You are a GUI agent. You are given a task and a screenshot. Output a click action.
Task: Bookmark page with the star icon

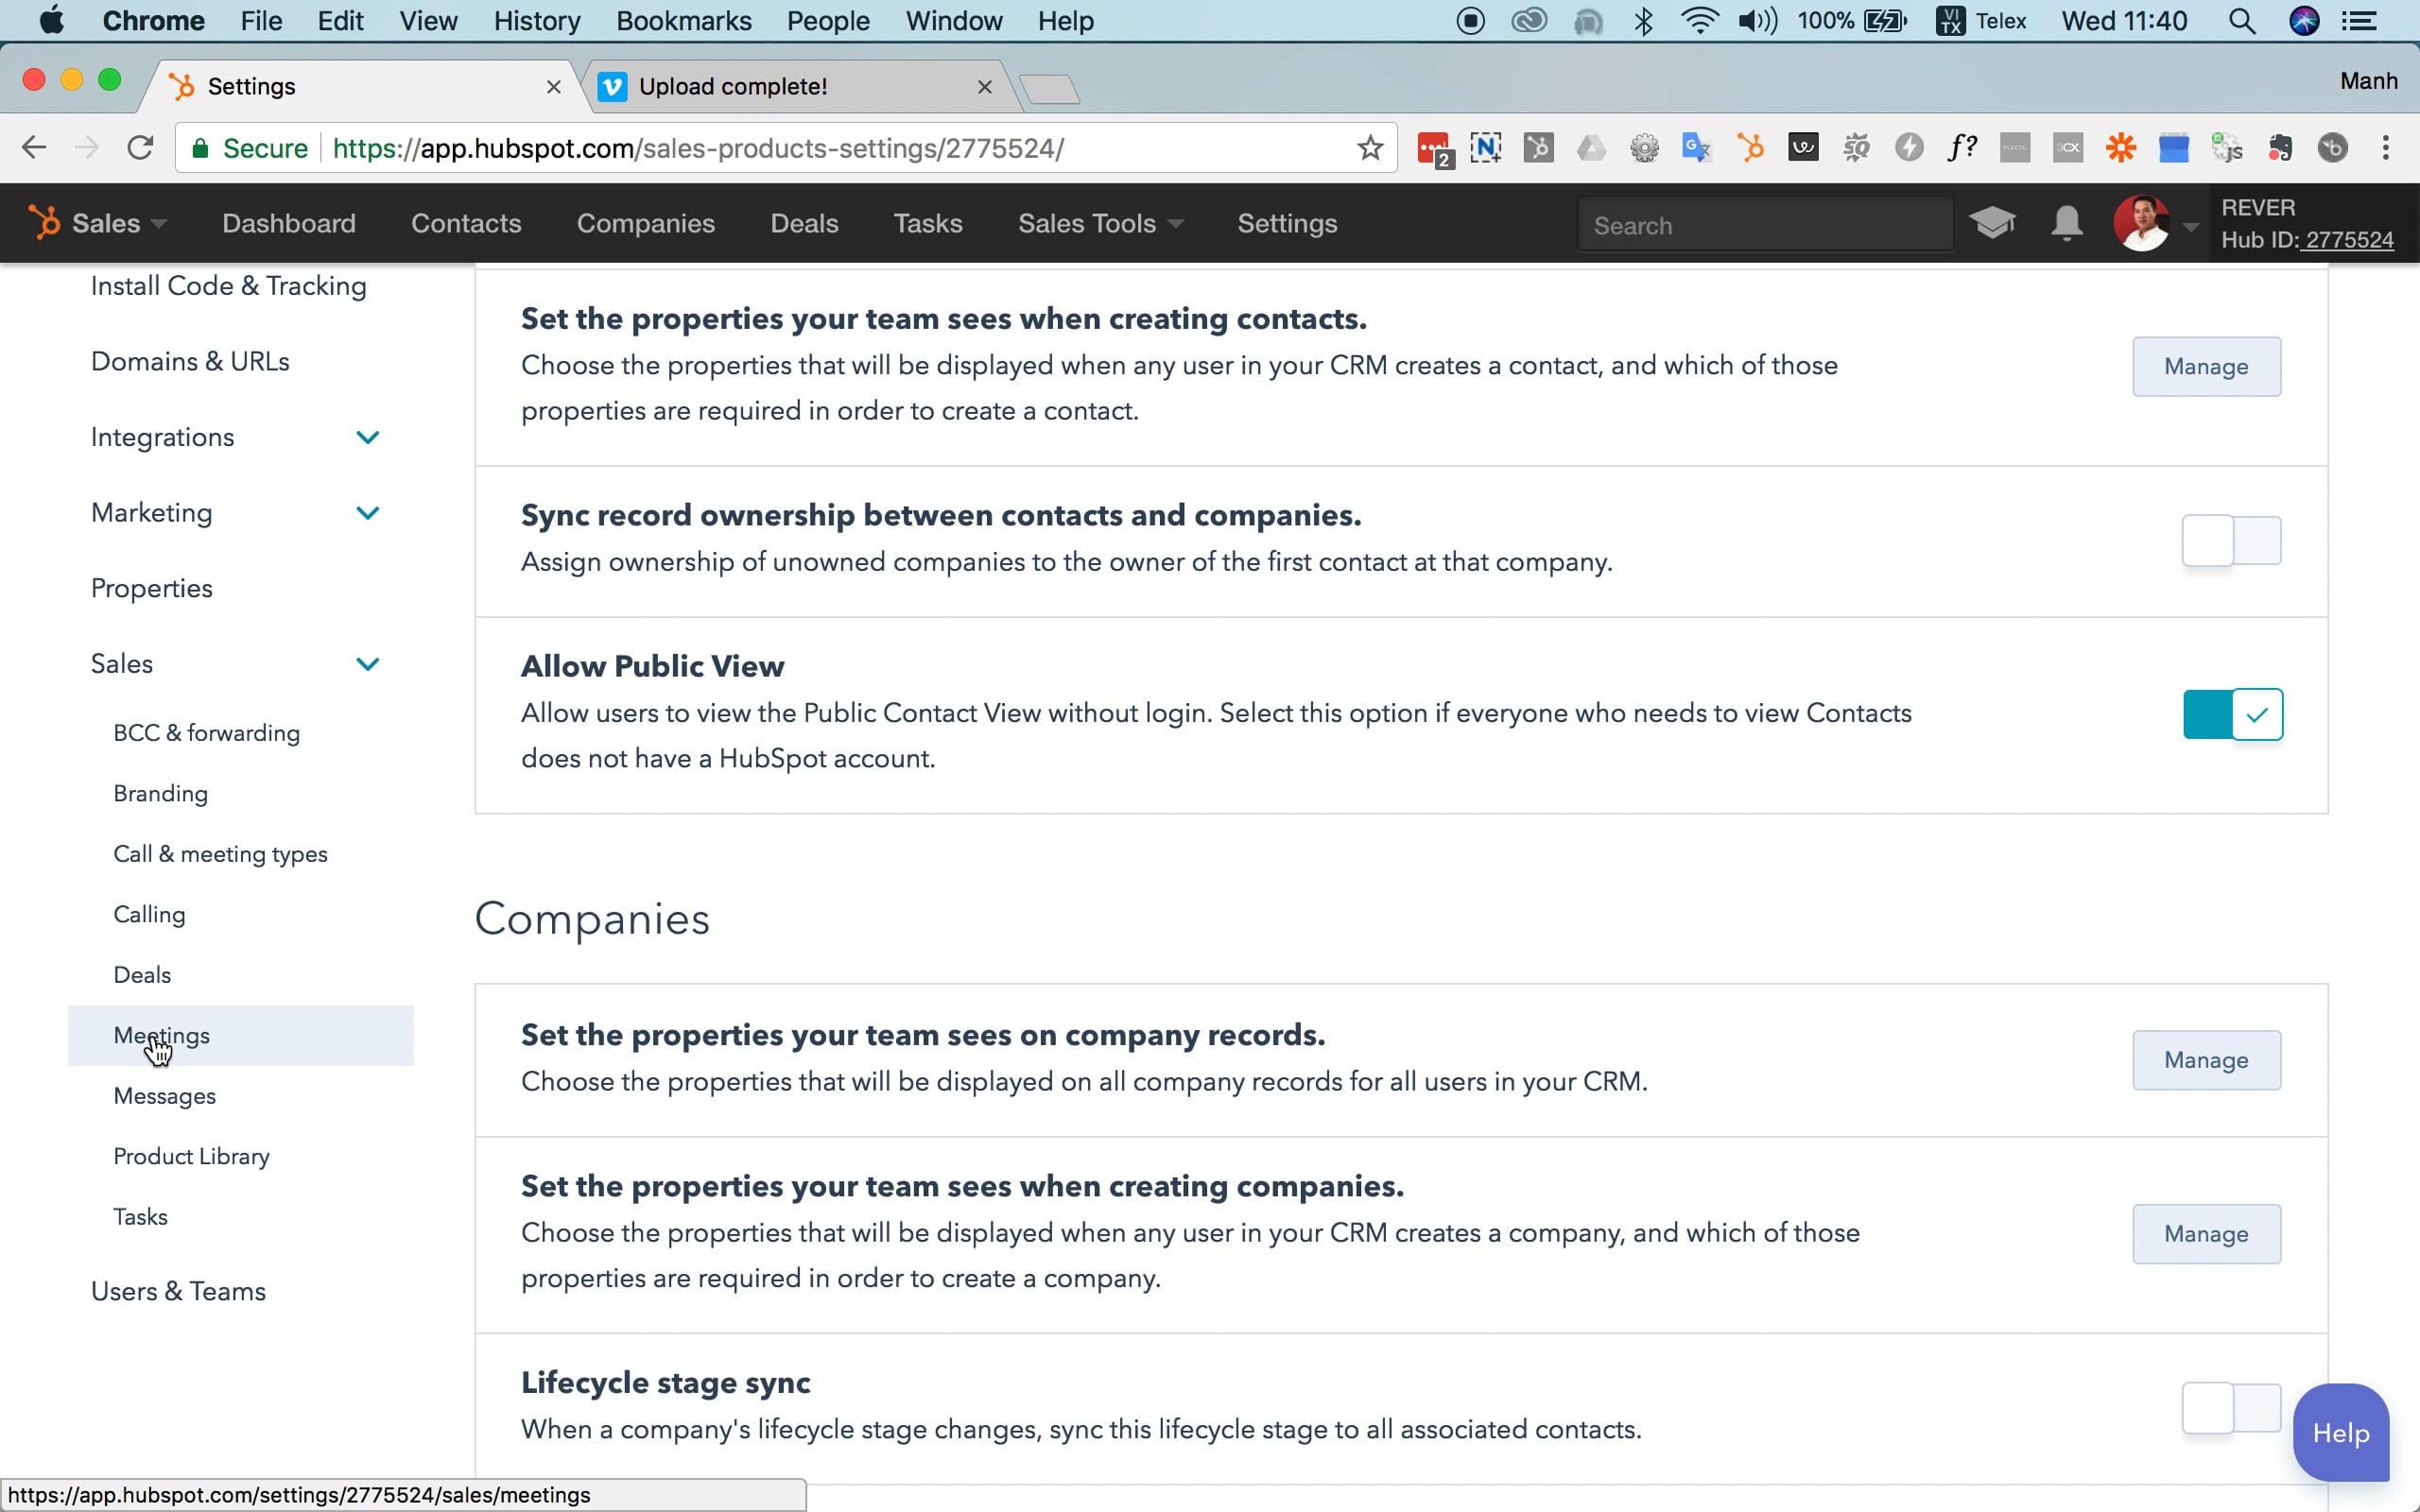1370,148
